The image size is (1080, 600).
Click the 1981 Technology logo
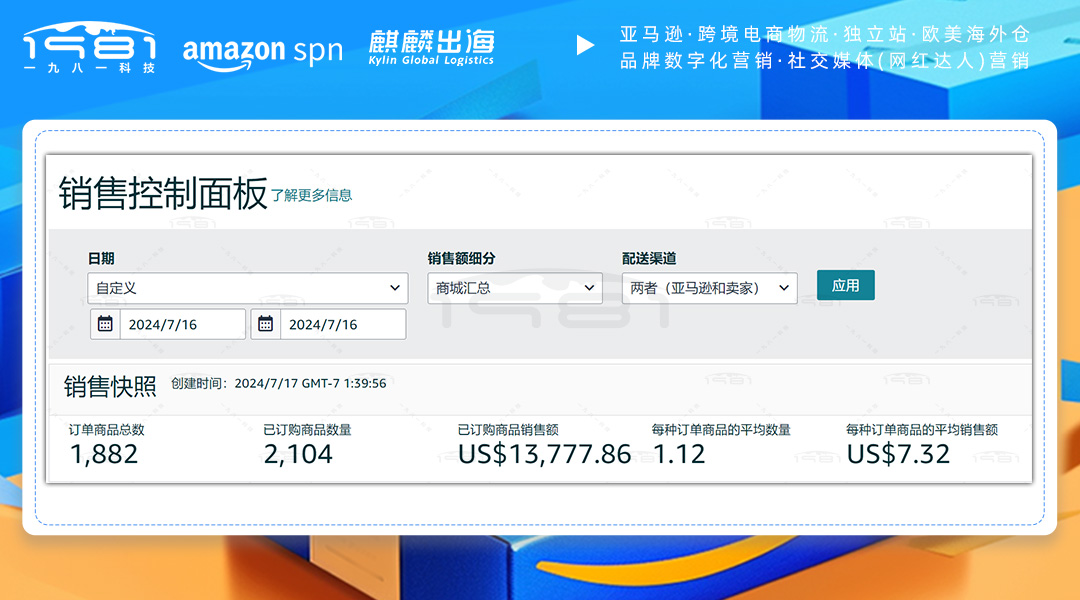click(90, 48)
